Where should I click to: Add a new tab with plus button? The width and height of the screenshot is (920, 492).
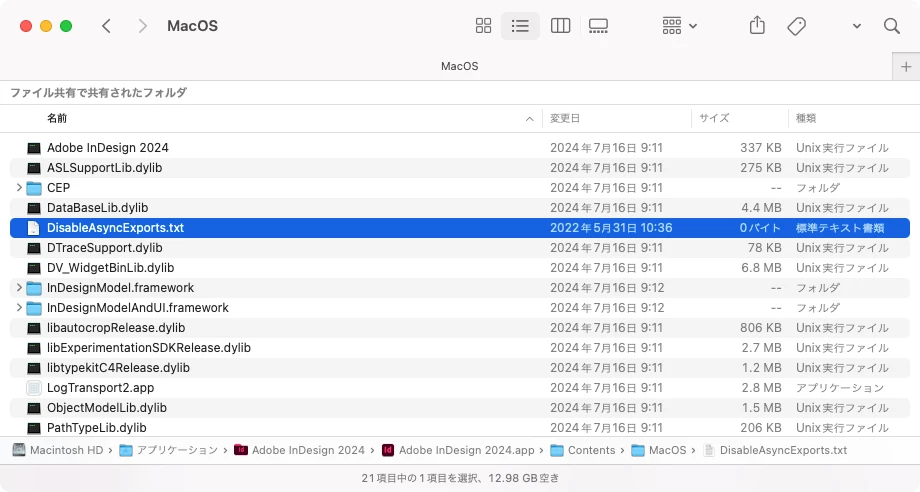click(906, 66)
